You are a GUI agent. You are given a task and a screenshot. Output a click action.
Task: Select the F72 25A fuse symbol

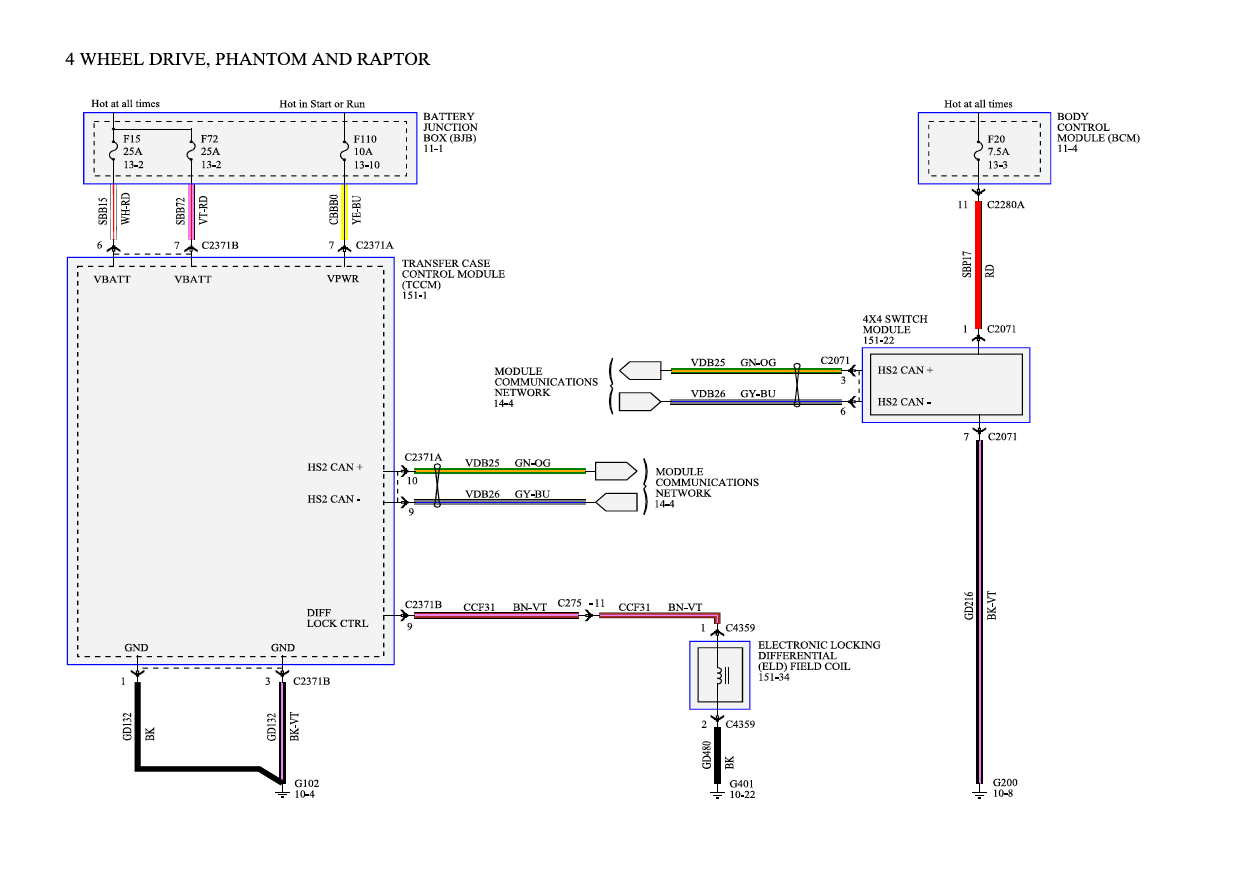(191, 151)
